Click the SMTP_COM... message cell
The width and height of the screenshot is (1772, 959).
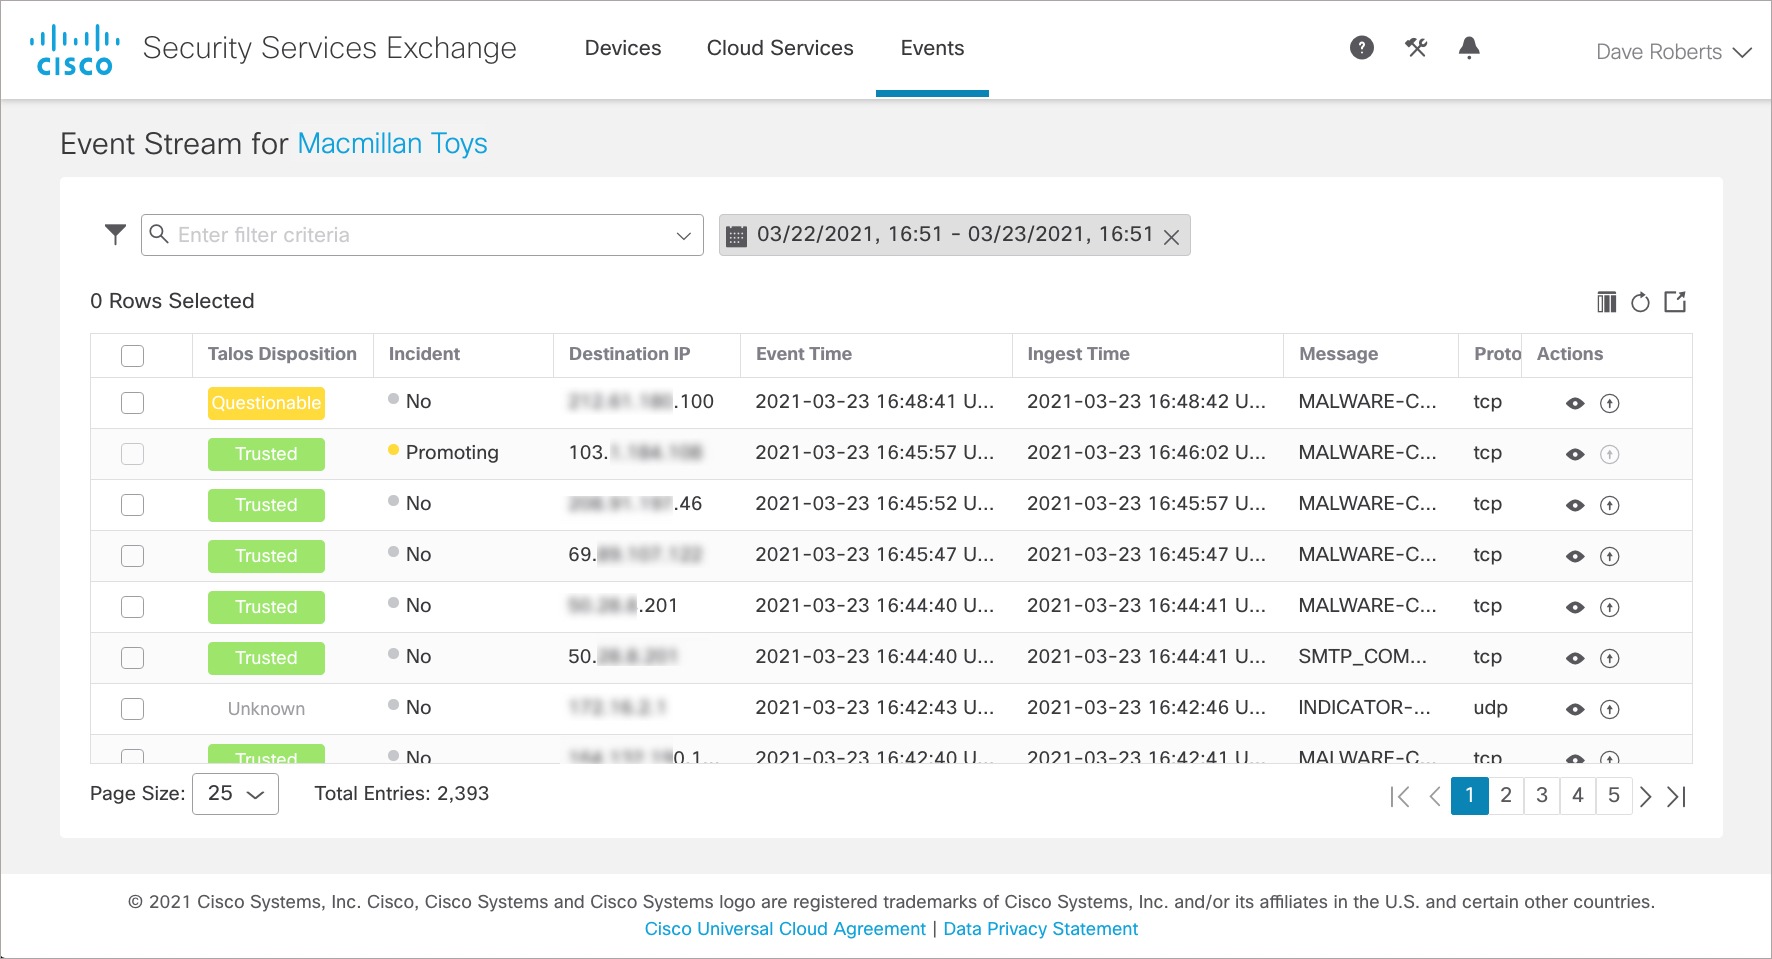coord(1362,657)
